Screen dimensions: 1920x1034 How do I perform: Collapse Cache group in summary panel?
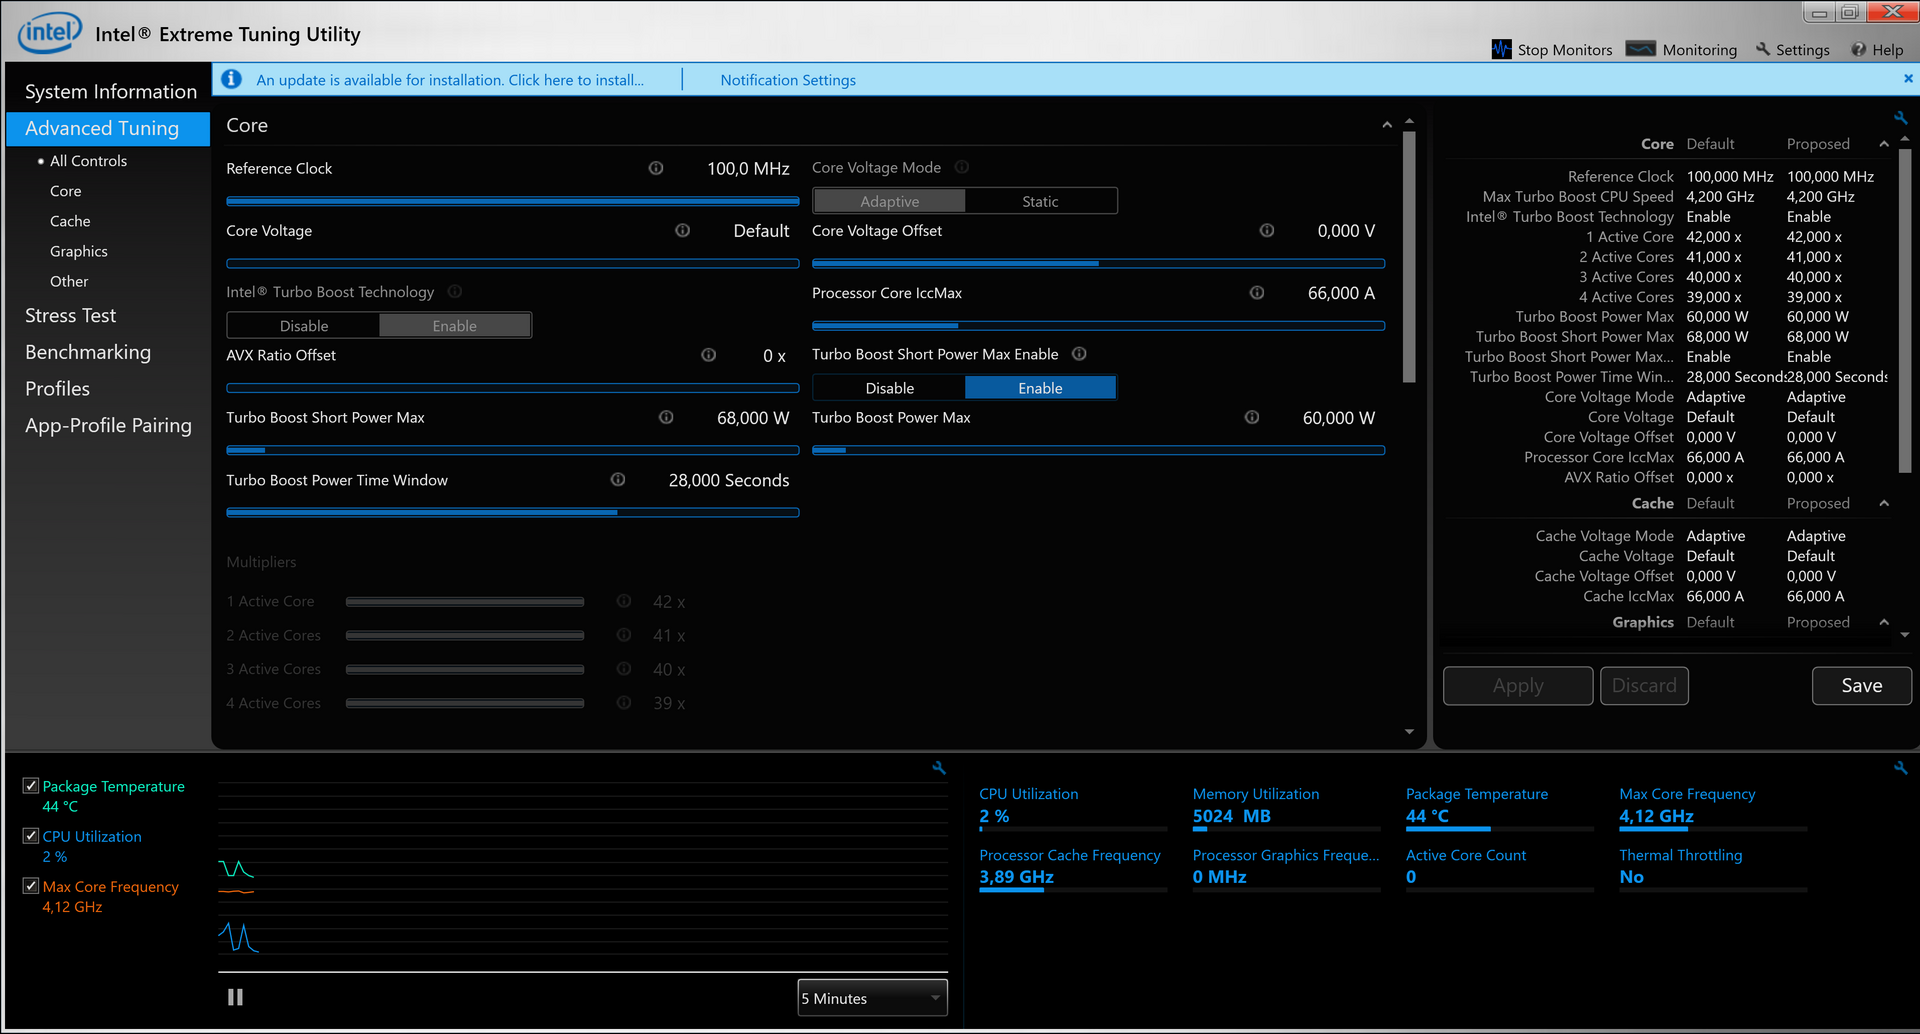tap(1884, 503)
